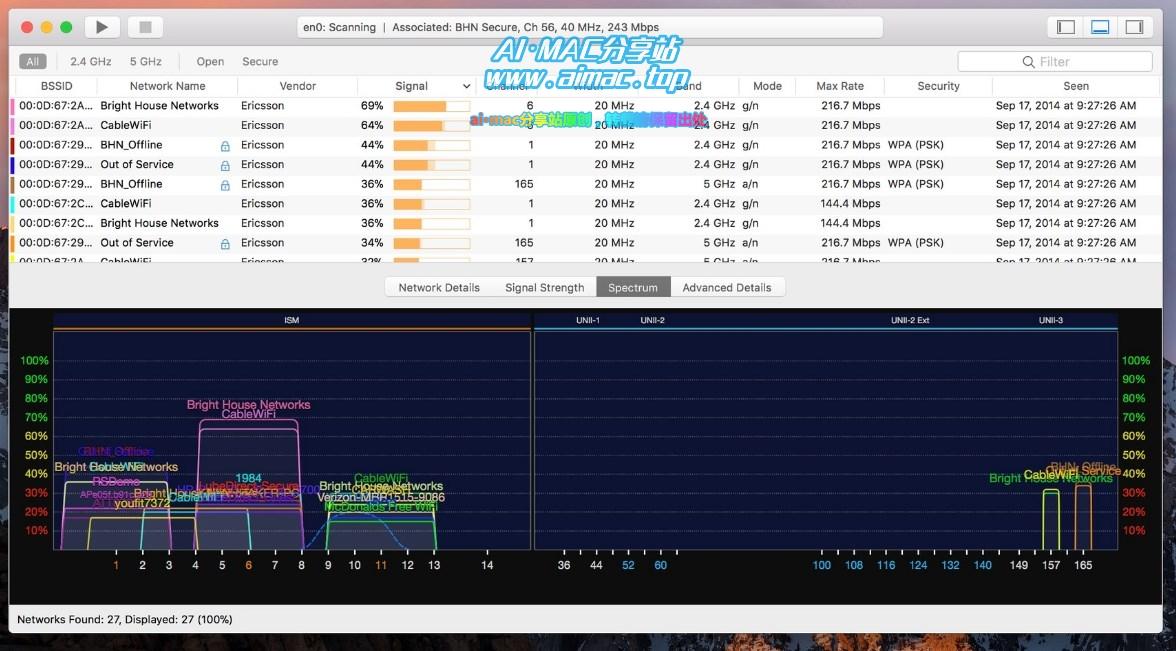1176x651 pixels.
Task: Click Verizon-MRR1515-9086 label in spectrum
Action: tap(381, 497)
